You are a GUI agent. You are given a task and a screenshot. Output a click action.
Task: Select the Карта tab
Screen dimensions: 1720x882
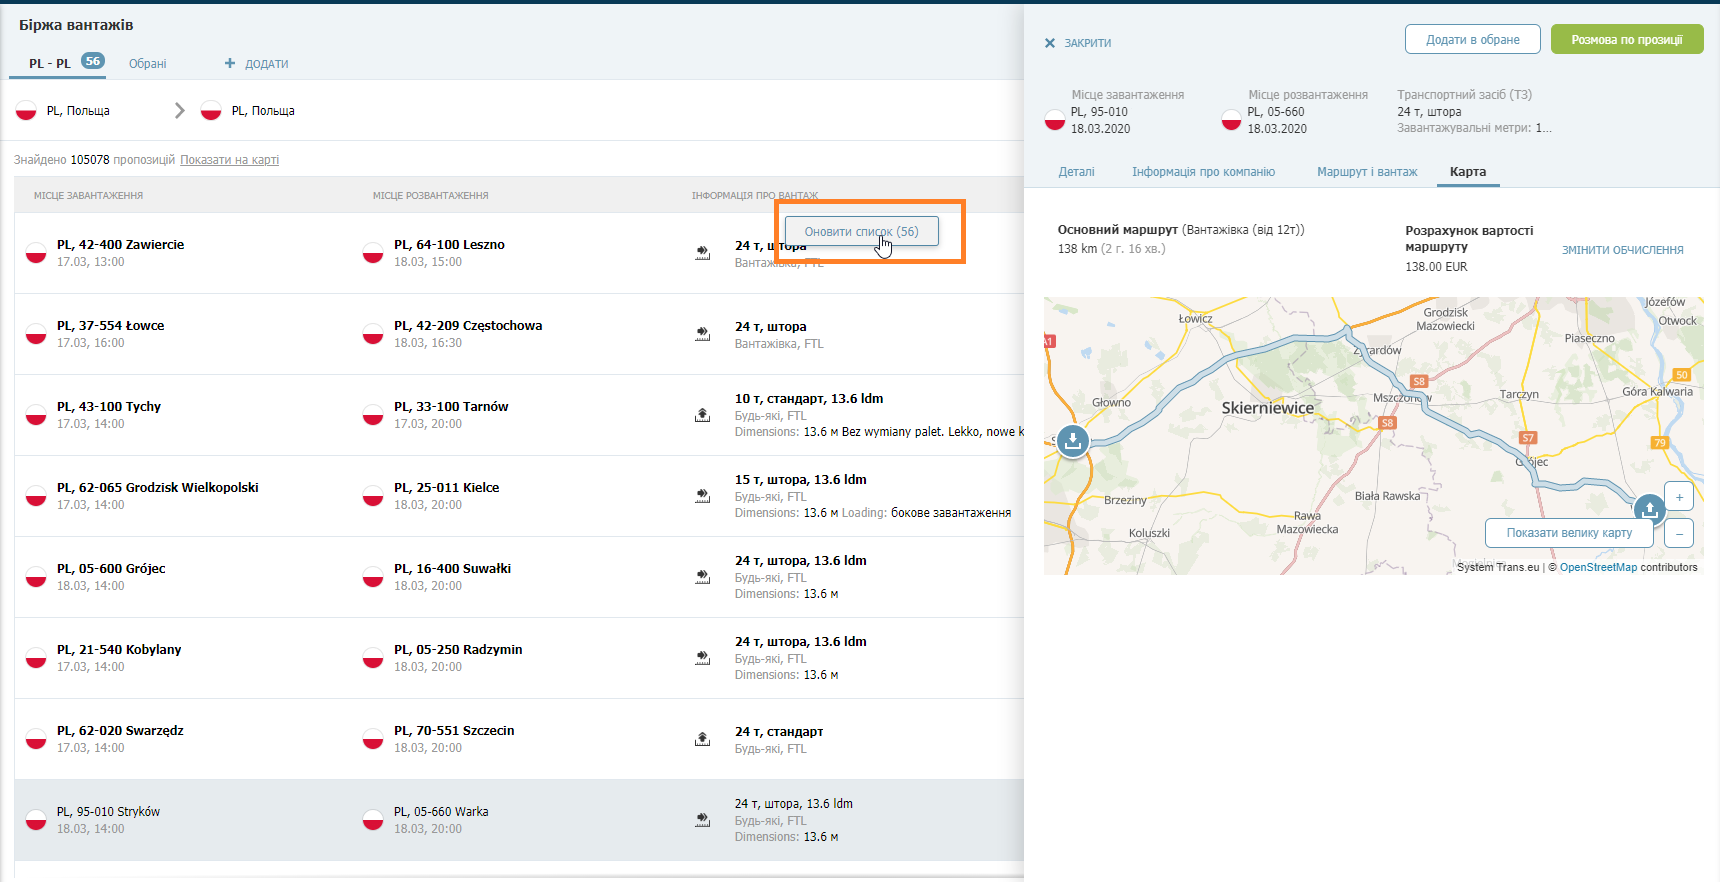1468,172
